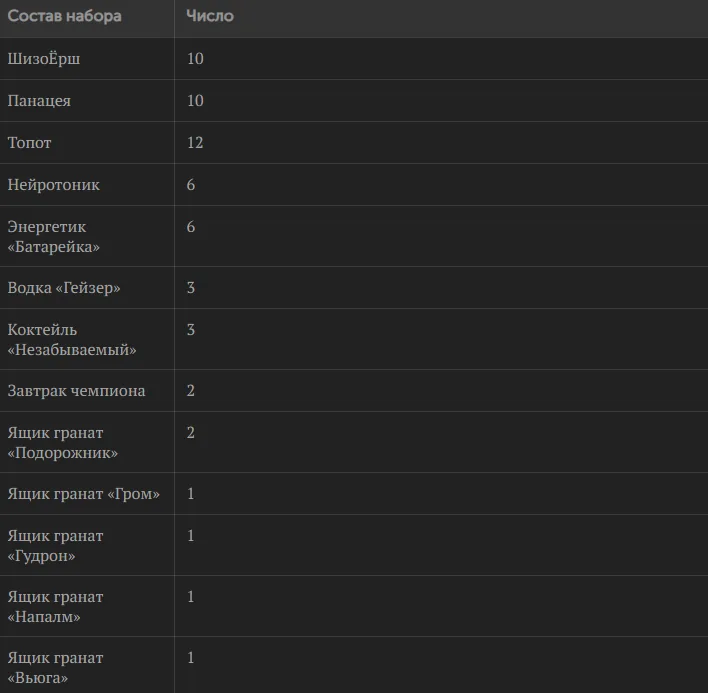Click the quantity 10 beside ШизоЁрш
Screen dimensions: 708x693
coord(195,59)
